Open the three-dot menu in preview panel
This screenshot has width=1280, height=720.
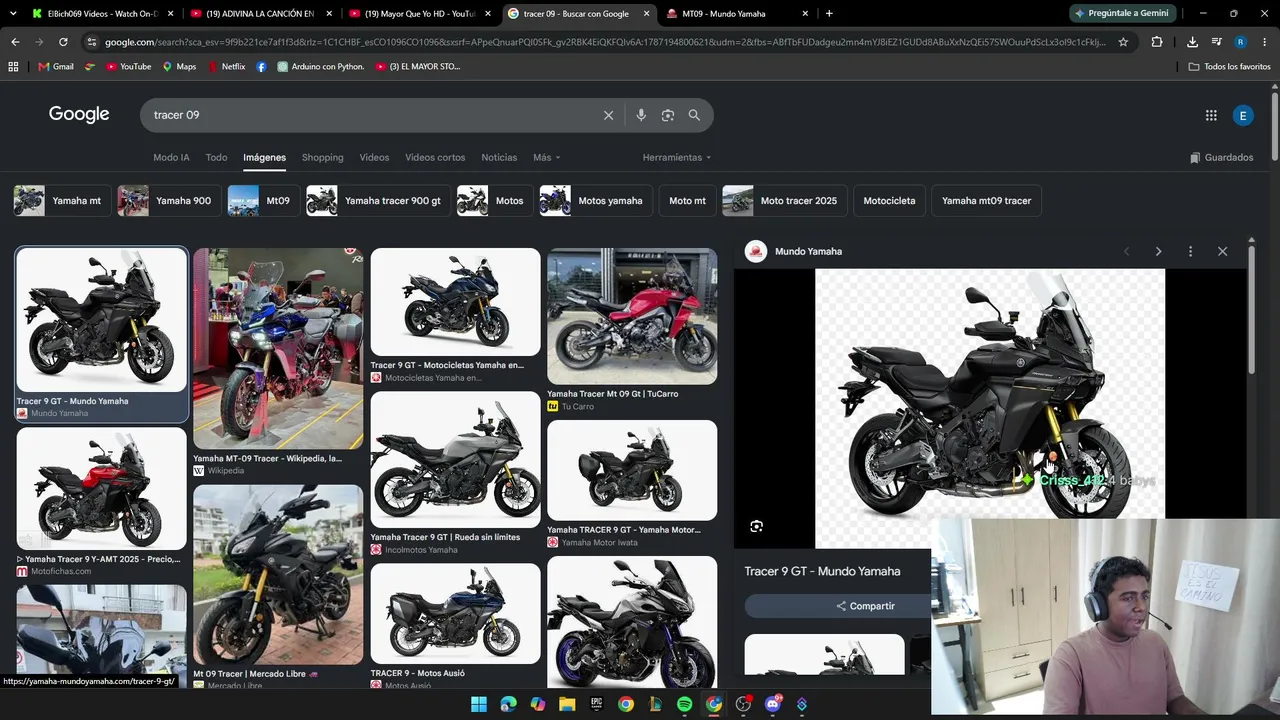[1190, 251]
